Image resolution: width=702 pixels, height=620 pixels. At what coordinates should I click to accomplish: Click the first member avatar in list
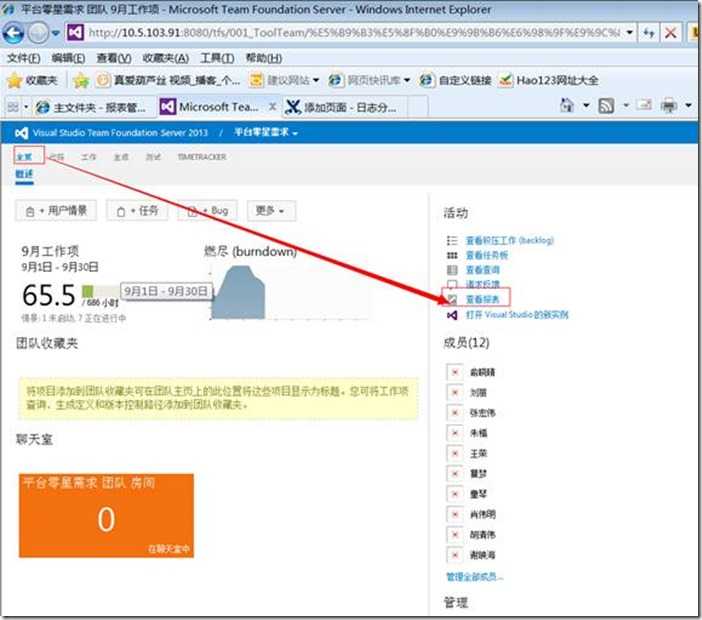click(x=454, y=372)
